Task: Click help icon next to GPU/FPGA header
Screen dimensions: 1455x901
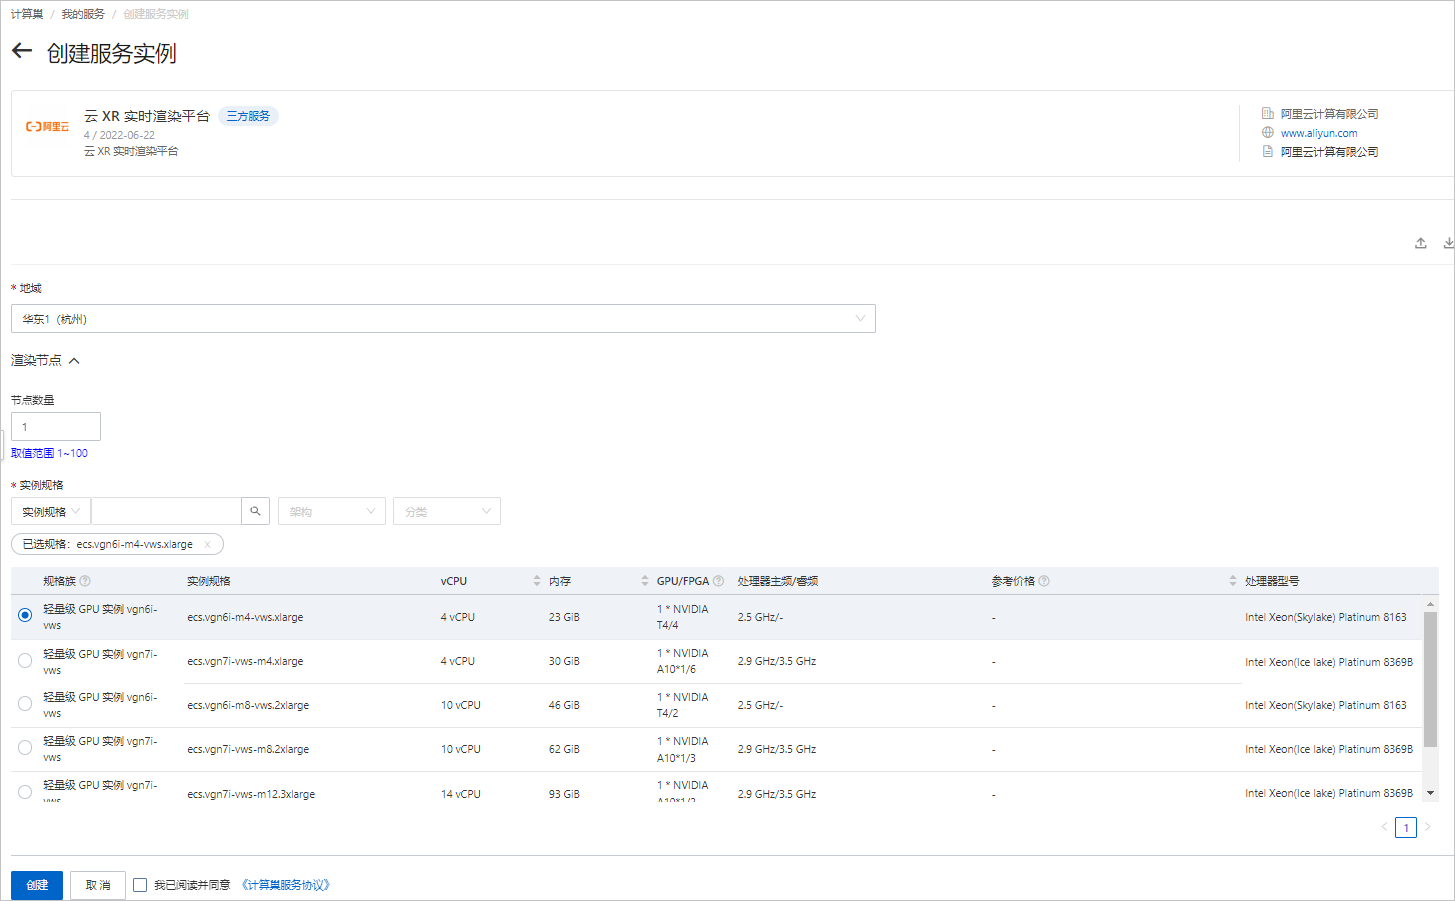Action: tap(718, 581)
